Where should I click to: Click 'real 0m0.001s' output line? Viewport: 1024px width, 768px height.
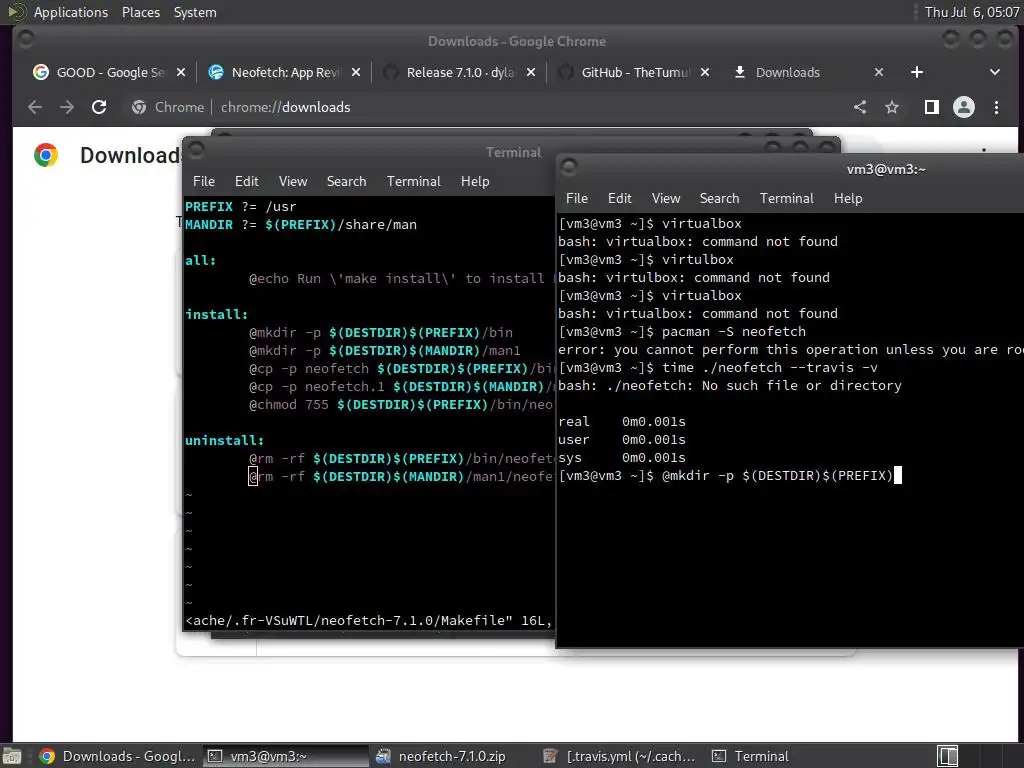pos(622,421)
